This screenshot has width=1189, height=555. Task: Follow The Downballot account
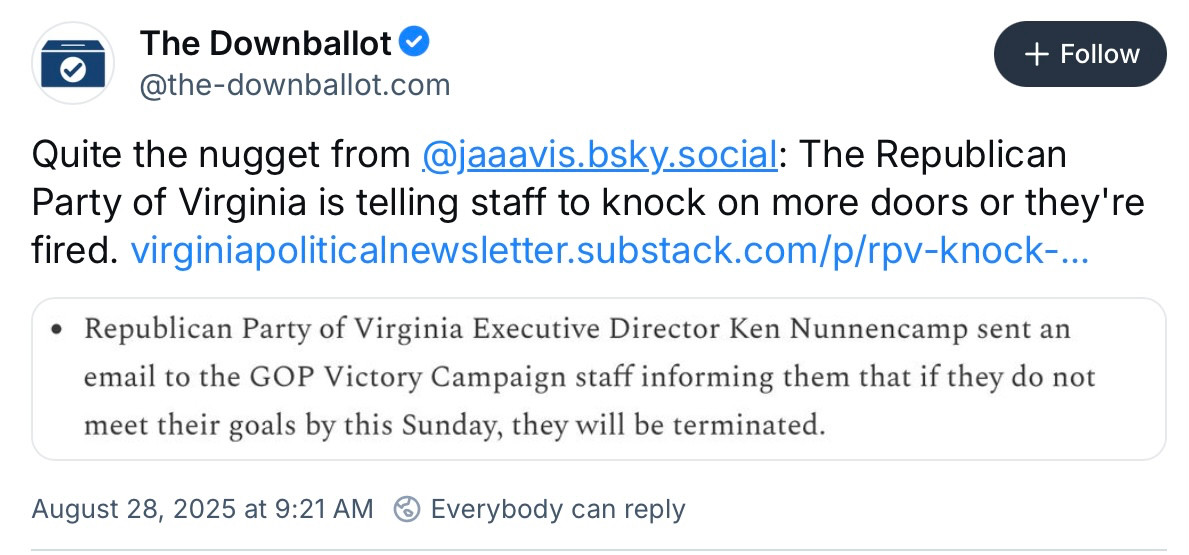coord(1080,54)
